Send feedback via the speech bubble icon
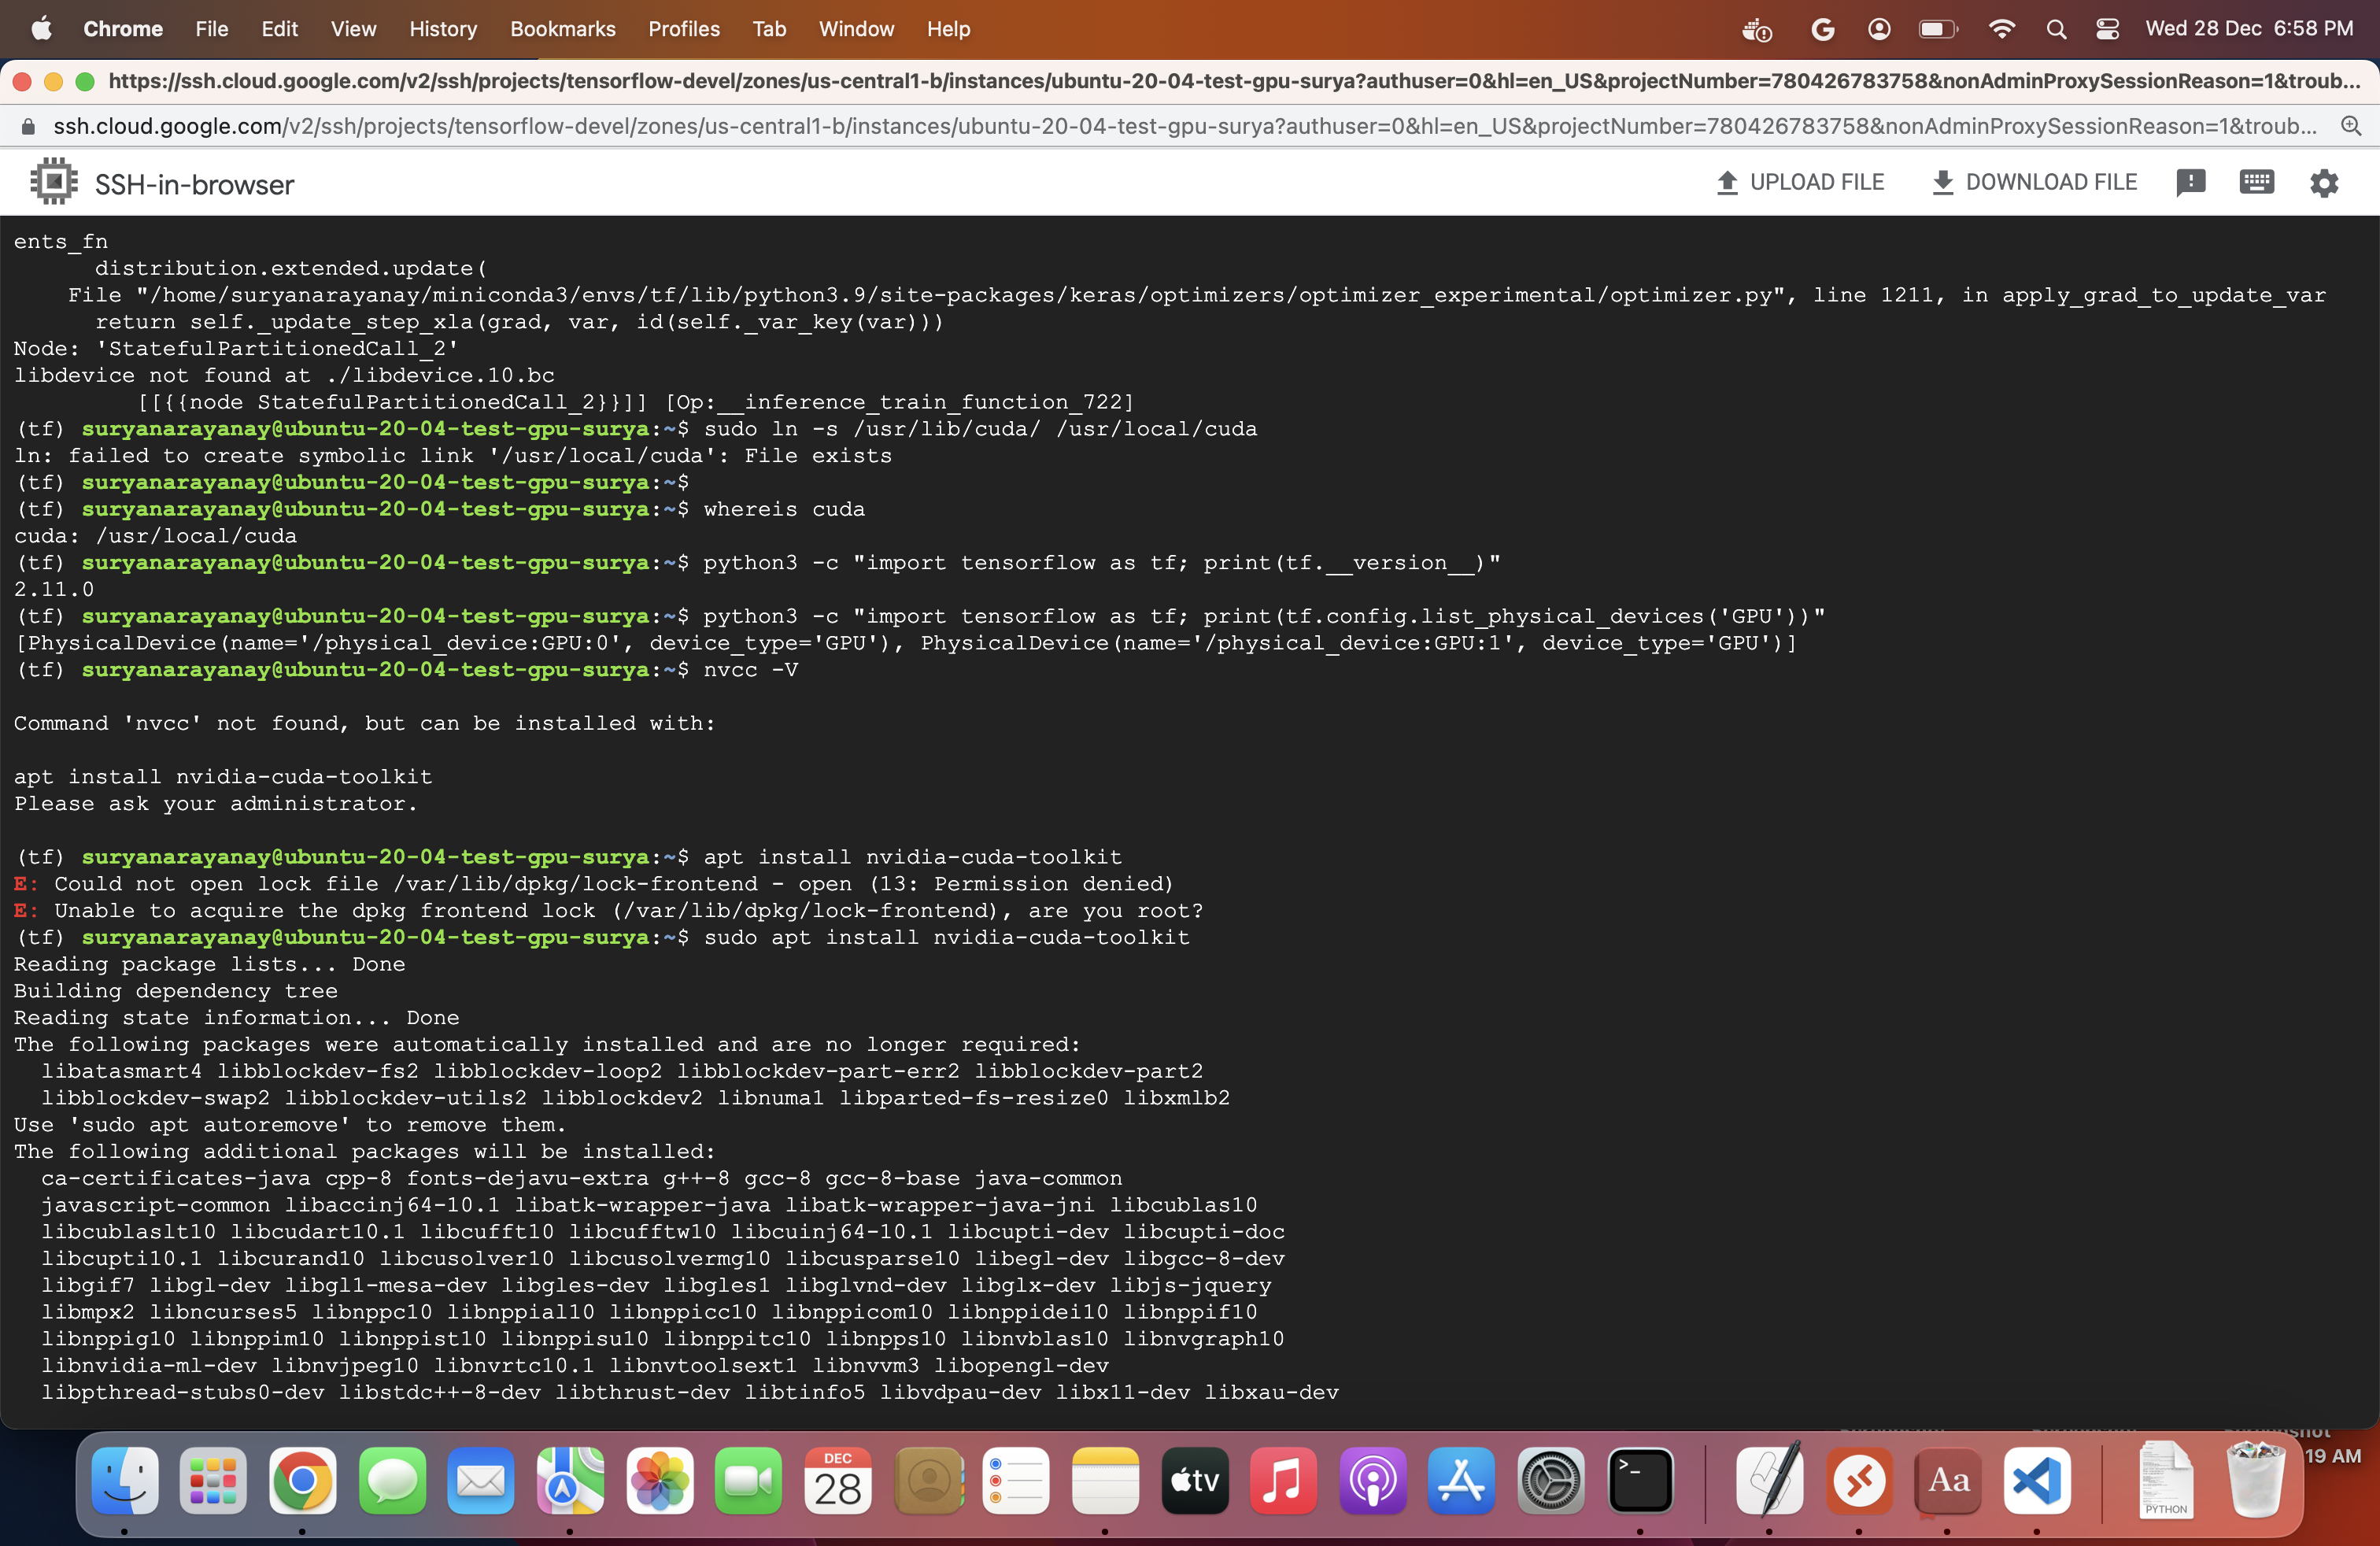This screenshot has height=1546, width=2380. coord(2192,182)
